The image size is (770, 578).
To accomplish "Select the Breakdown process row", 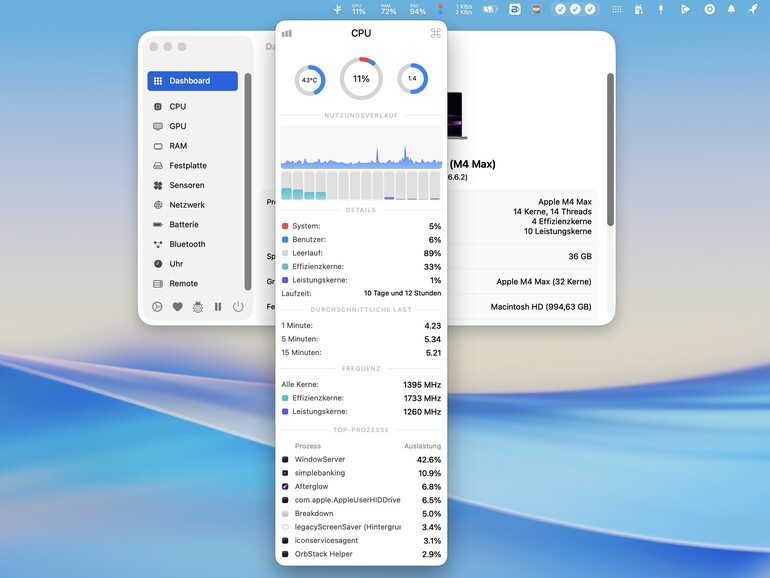I will click(x=361, y=514).
